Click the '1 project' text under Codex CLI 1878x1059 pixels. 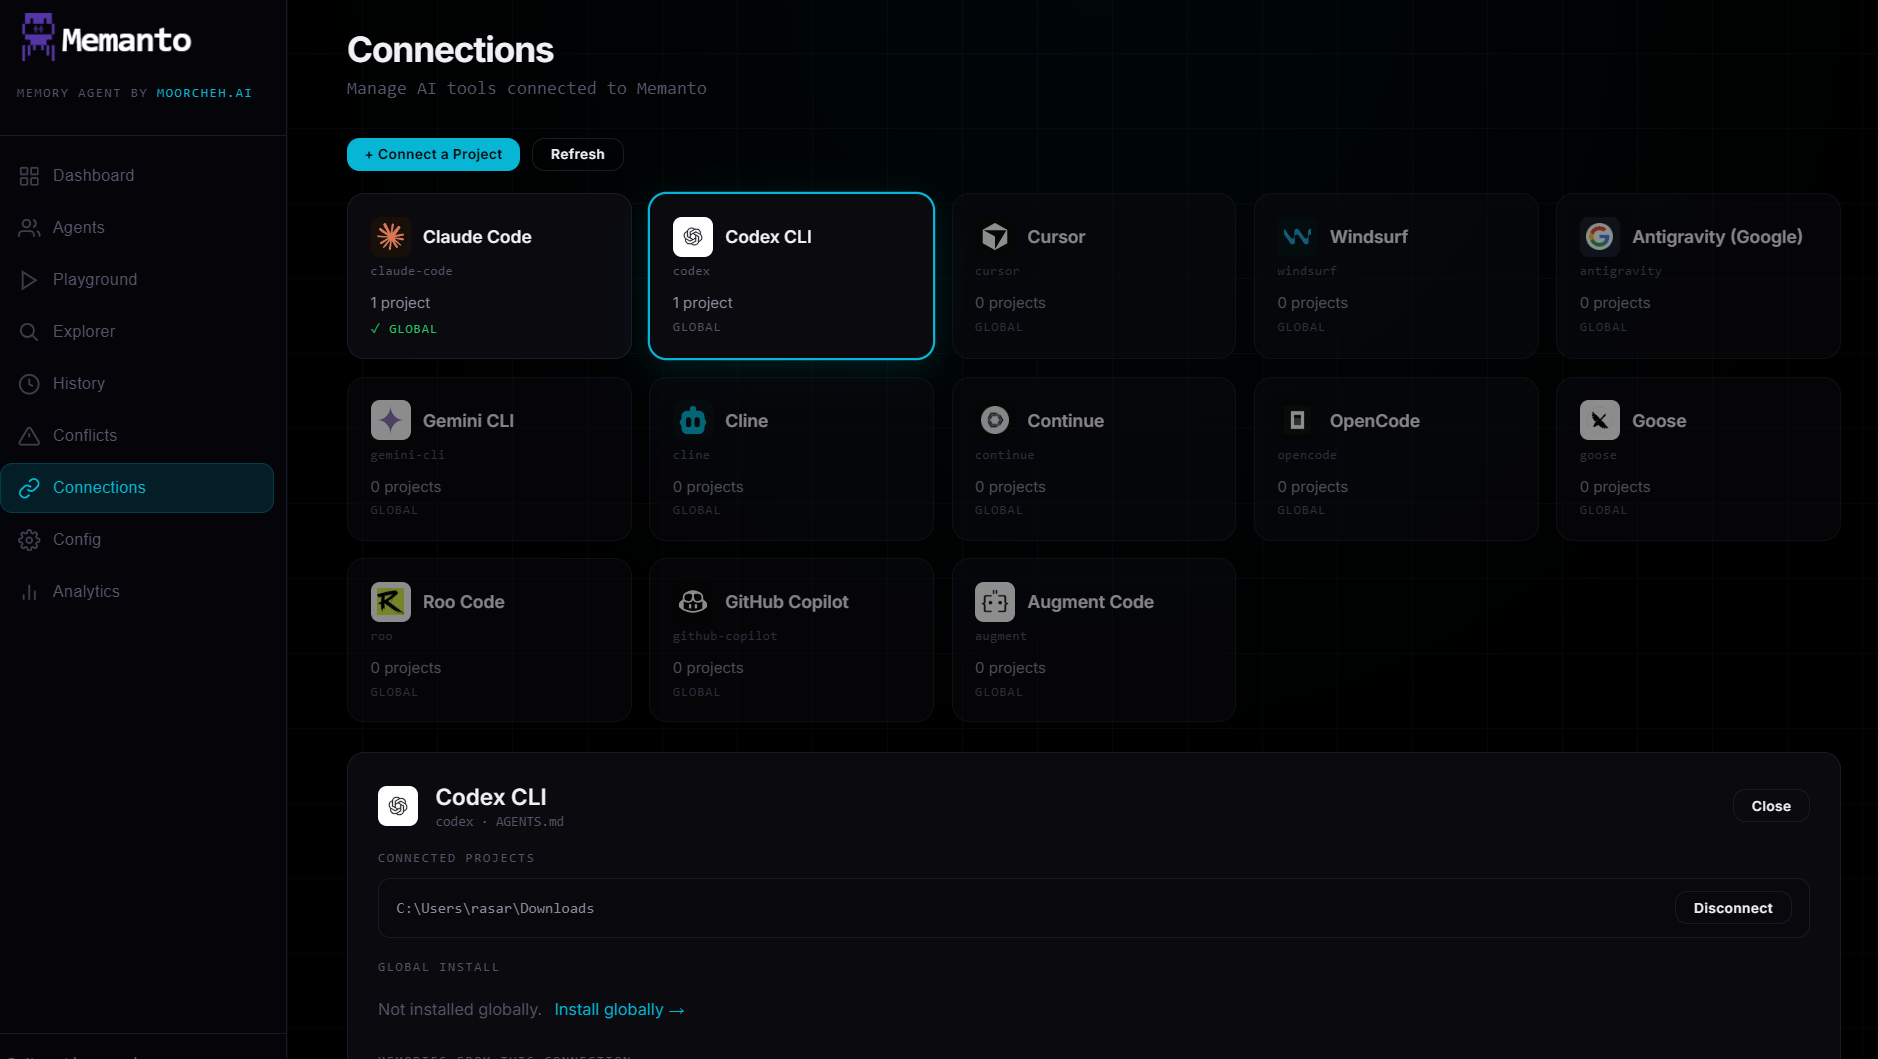pos(702,303)
